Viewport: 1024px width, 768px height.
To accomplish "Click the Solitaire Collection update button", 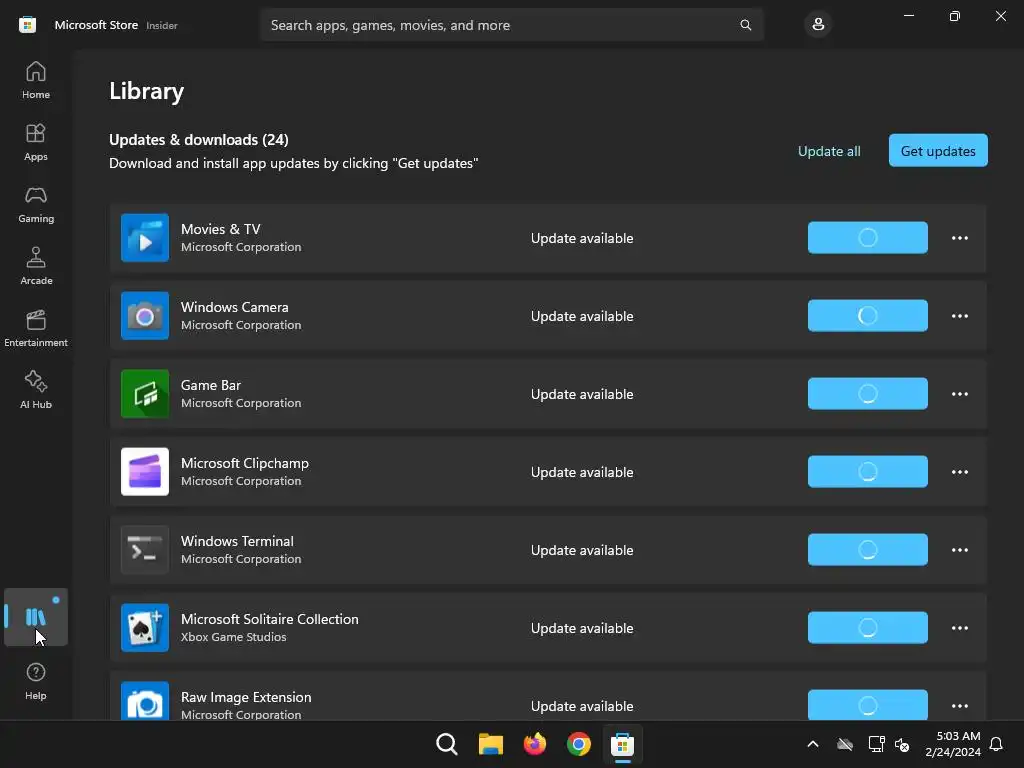I will point(867,628).
